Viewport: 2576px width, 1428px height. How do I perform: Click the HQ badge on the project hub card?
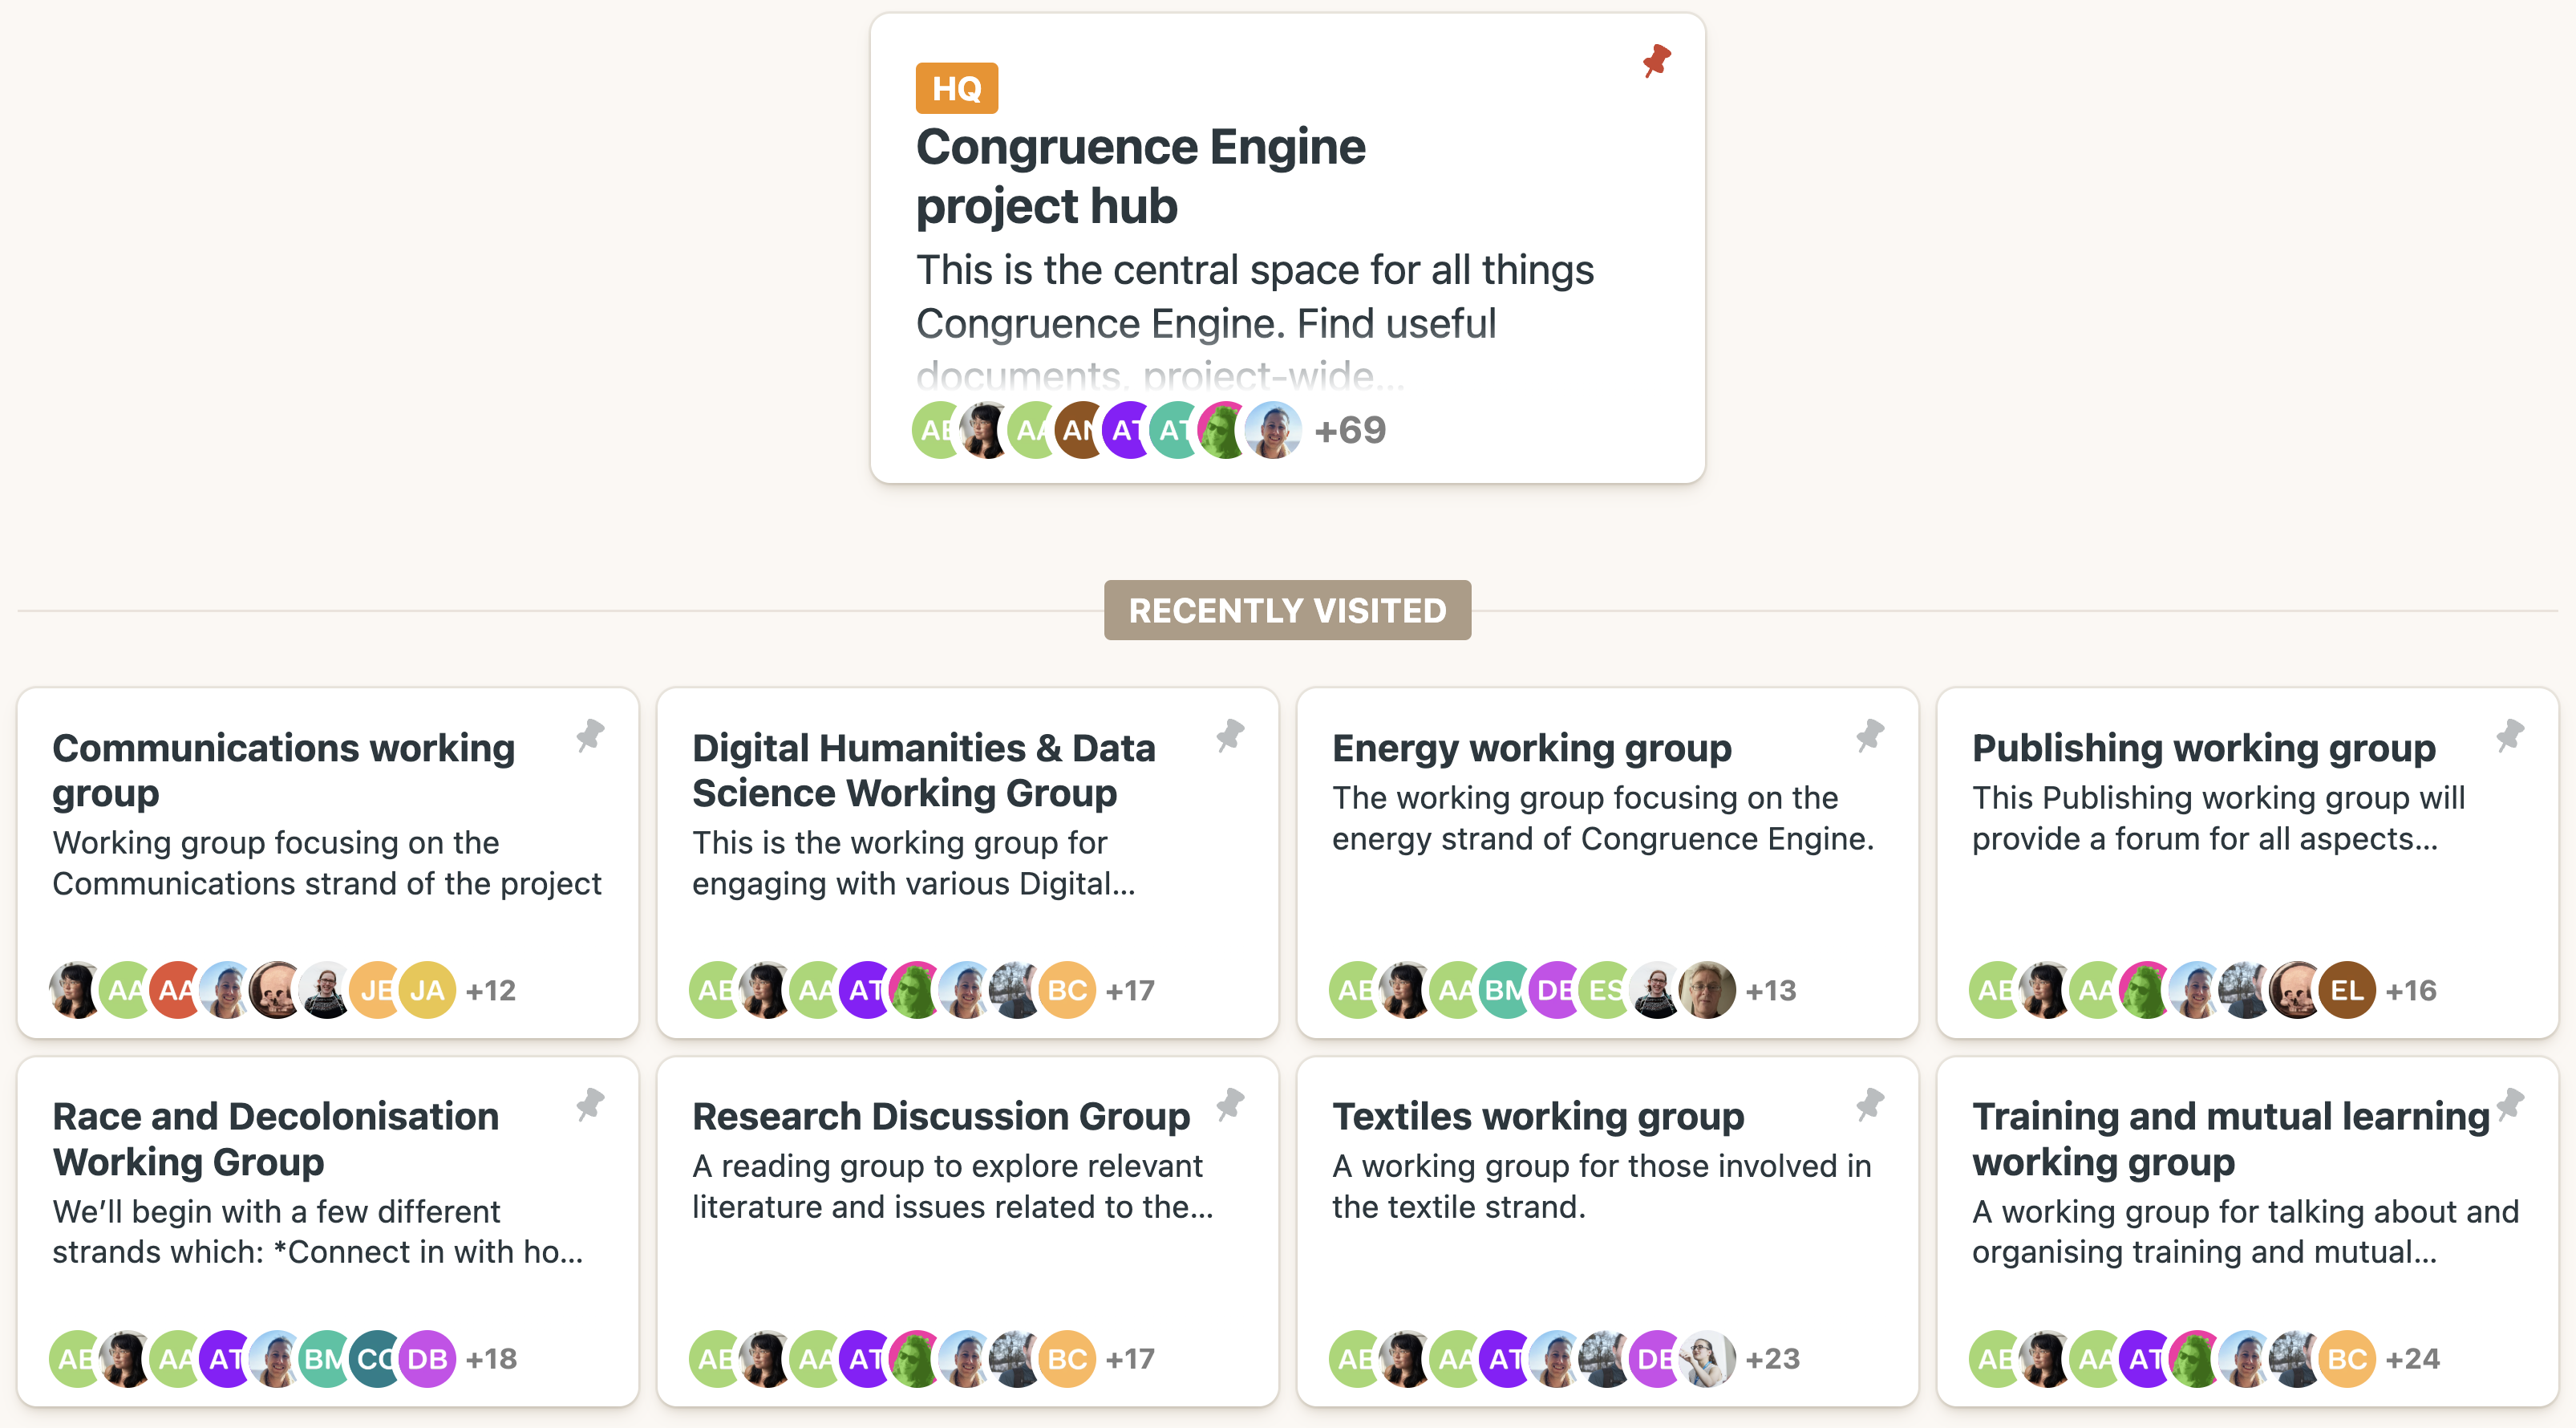(957, 88)
